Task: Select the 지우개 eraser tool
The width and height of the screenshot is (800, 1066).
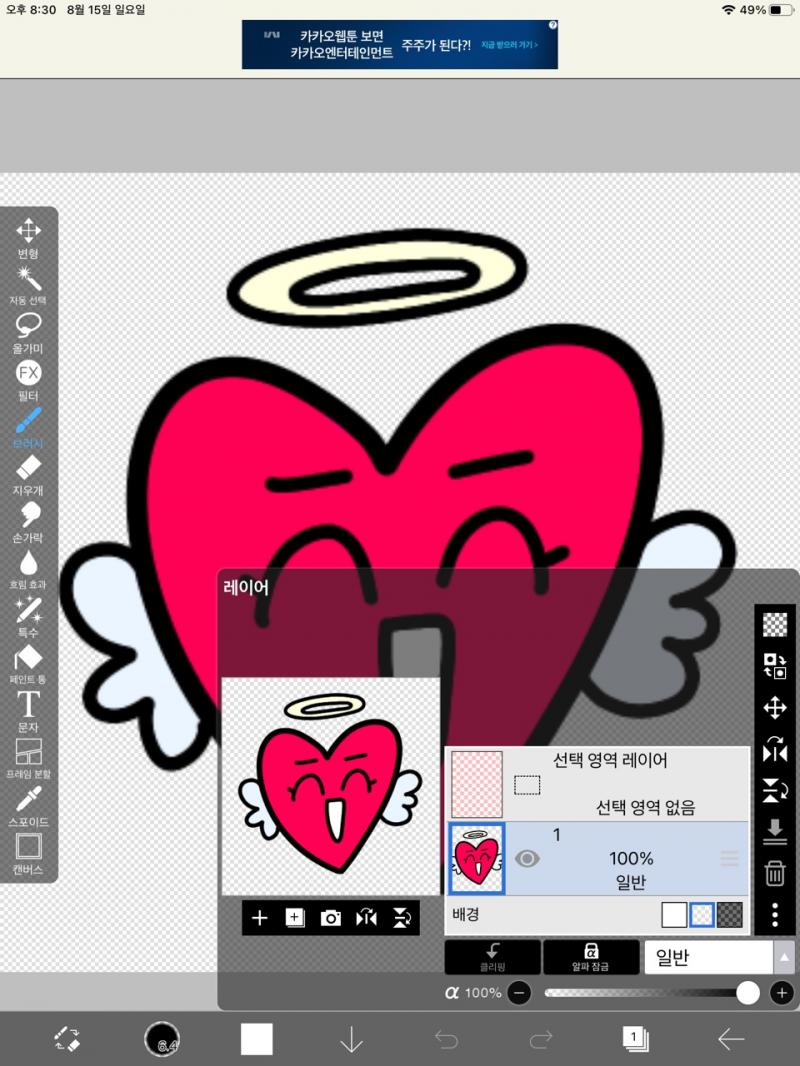Action: click(28, 475)
